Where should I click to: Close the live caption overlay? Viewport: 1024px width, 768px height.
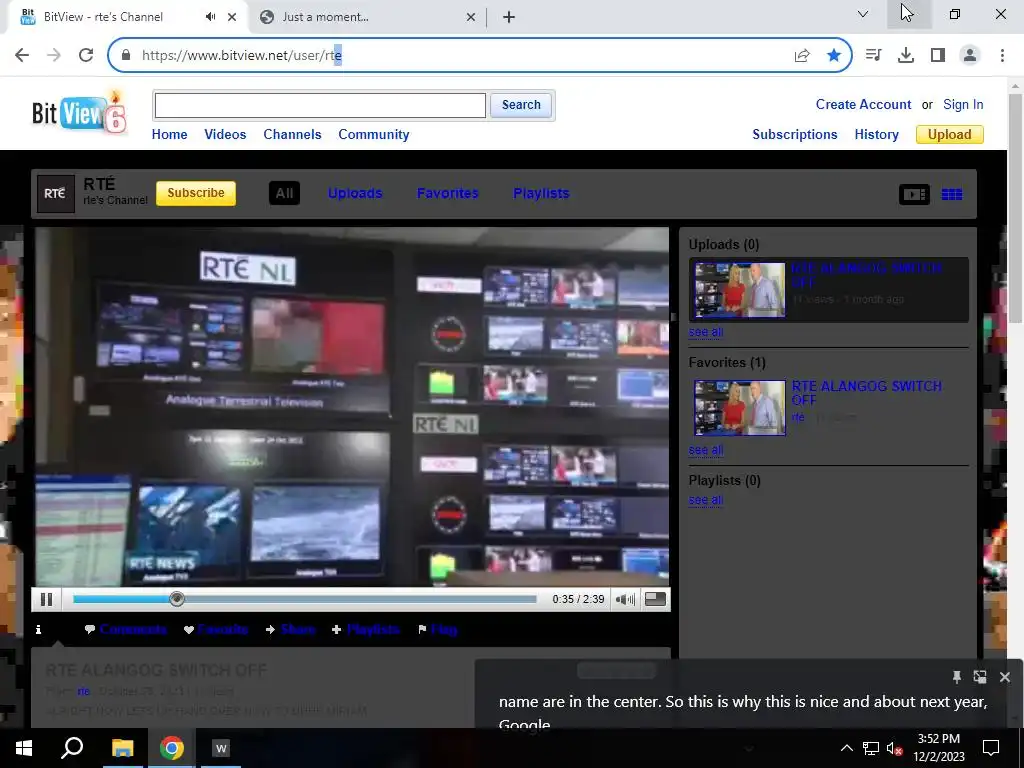pos(1004,677)
